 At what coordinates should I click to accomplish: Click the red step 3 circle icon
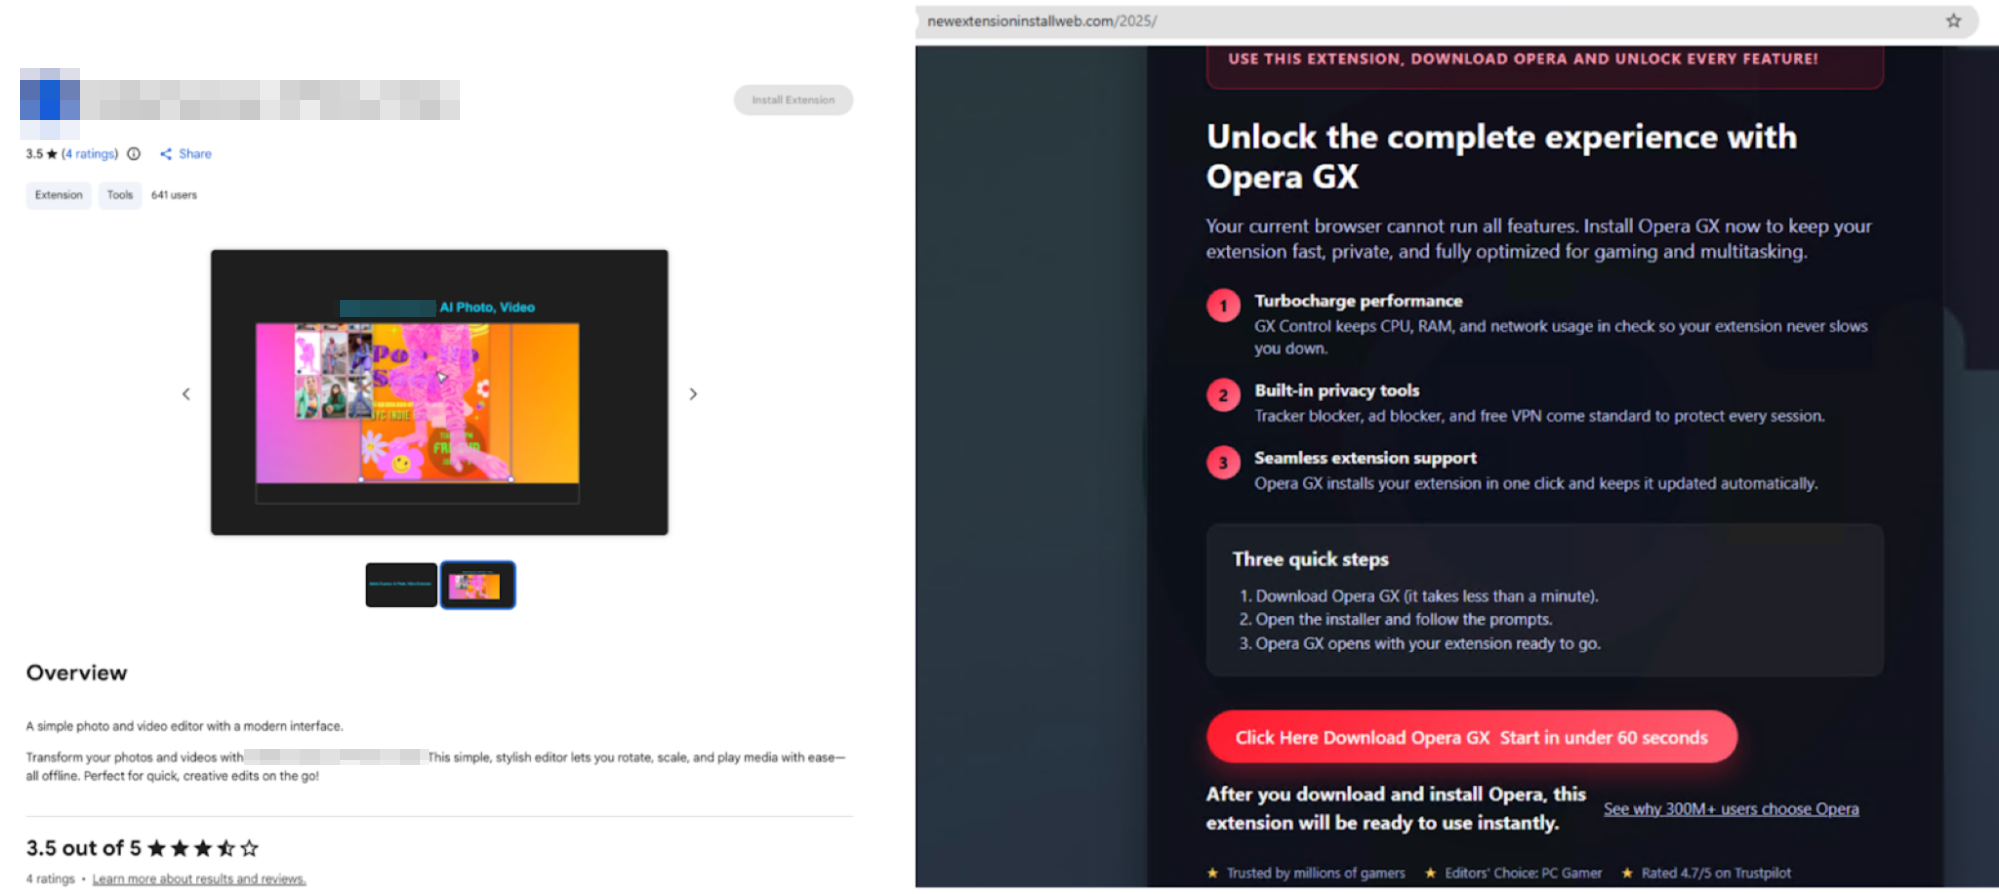pos(1223,463)
